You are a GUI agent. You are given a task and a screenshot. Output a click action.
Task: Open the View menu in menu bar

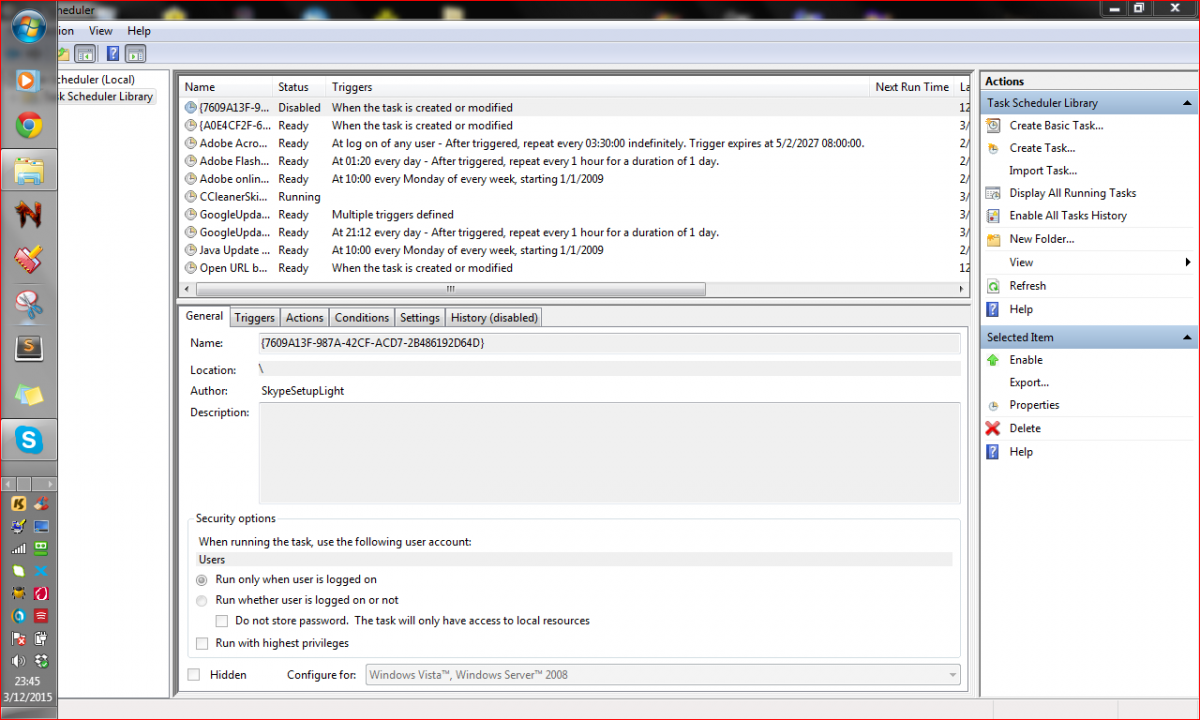(100, 31)
